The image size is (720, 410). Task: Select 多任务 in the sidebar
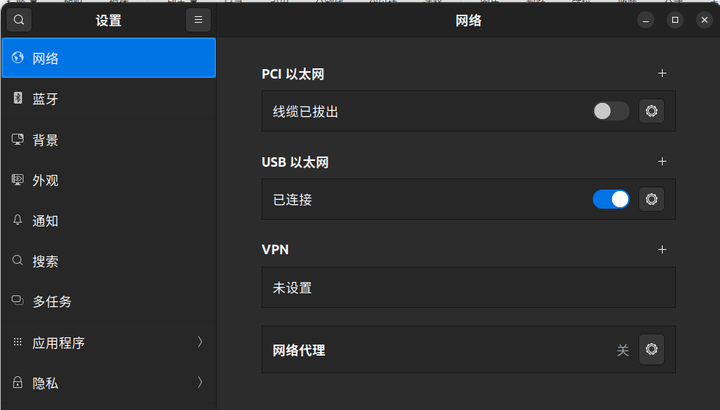[x=52, y=301]
